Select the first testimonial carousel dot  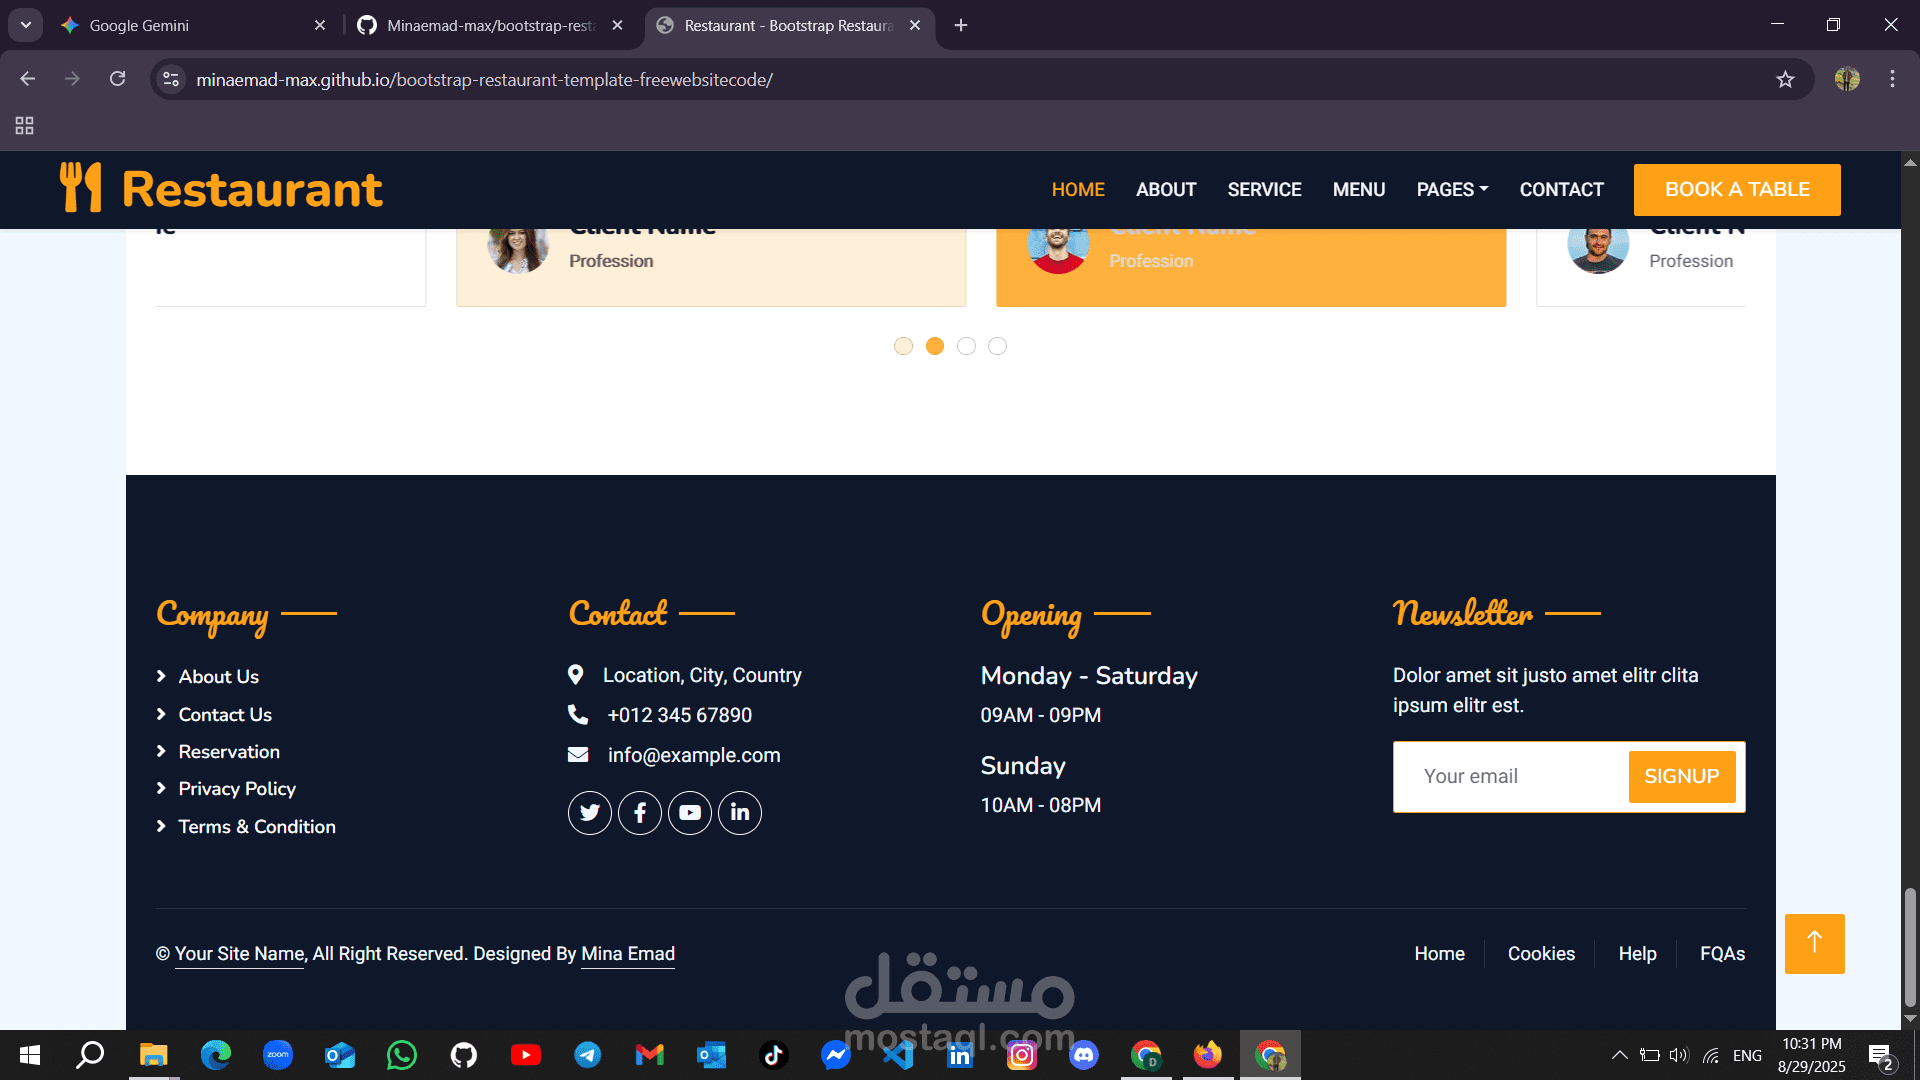click(903, 346)
